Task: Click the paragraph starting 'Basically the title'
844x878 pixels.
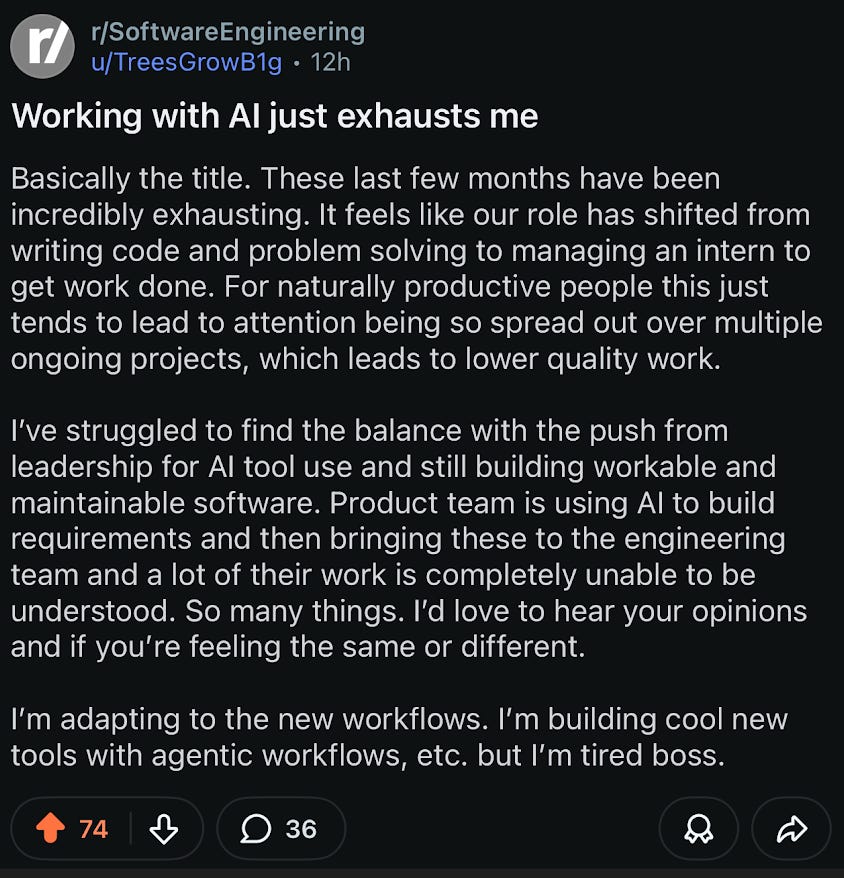Action: coord(415,270)
